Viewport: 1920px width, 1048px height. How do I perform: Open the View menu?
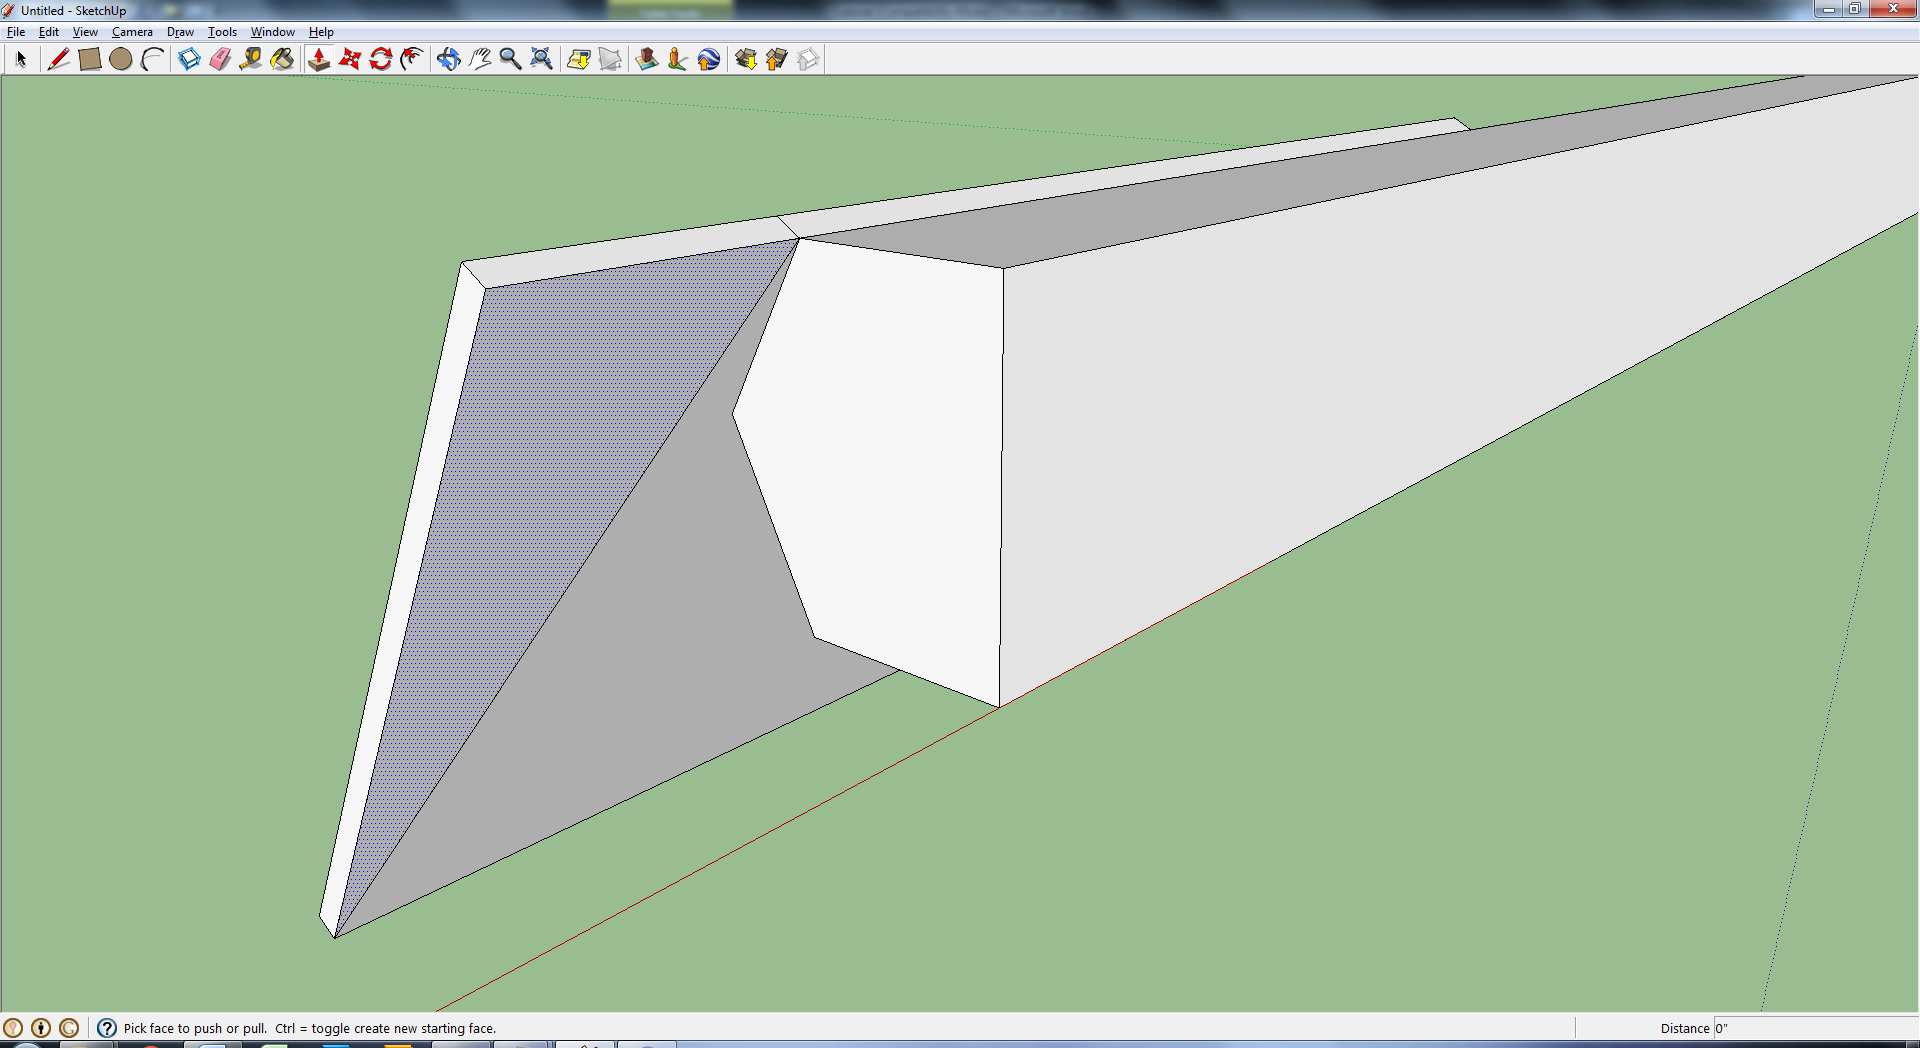tap(85, 32)
